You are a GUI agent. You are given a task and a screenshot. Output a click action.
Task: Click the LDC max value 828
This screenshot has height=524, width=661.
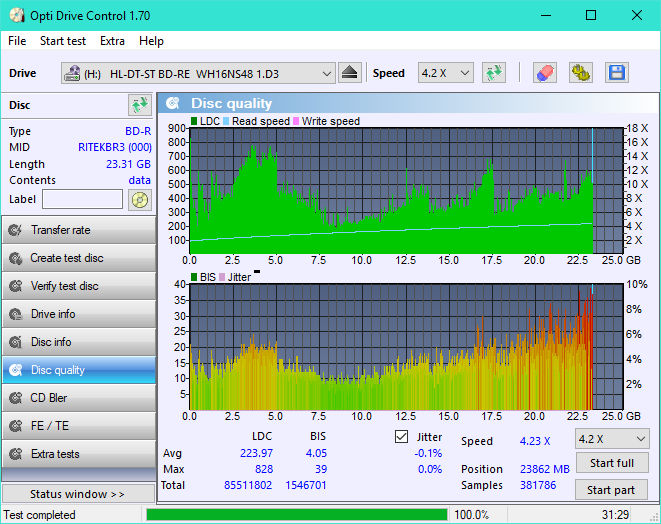pos(264,469)
